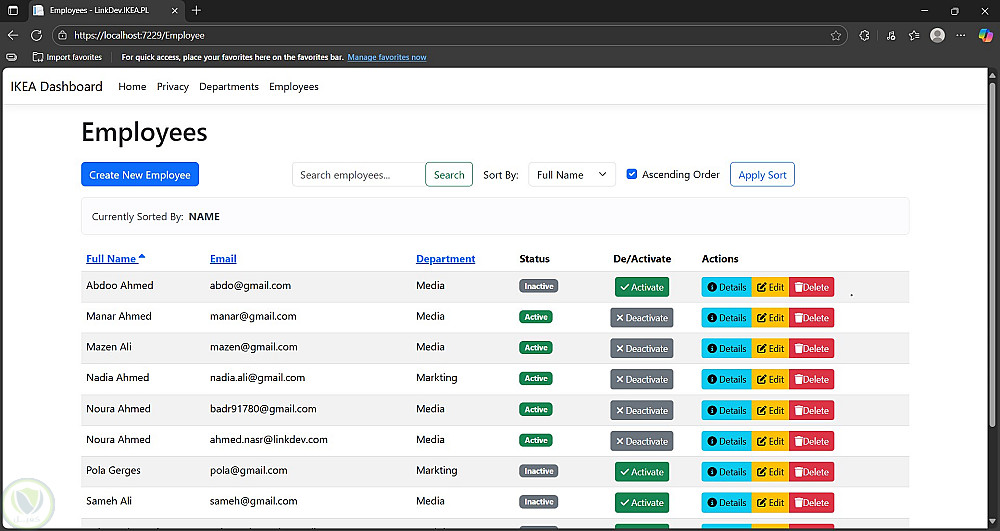This screenshot has height=531, width=1000.
Task: Toggle the Ascending Order checkbox
Action: (632, 174)
